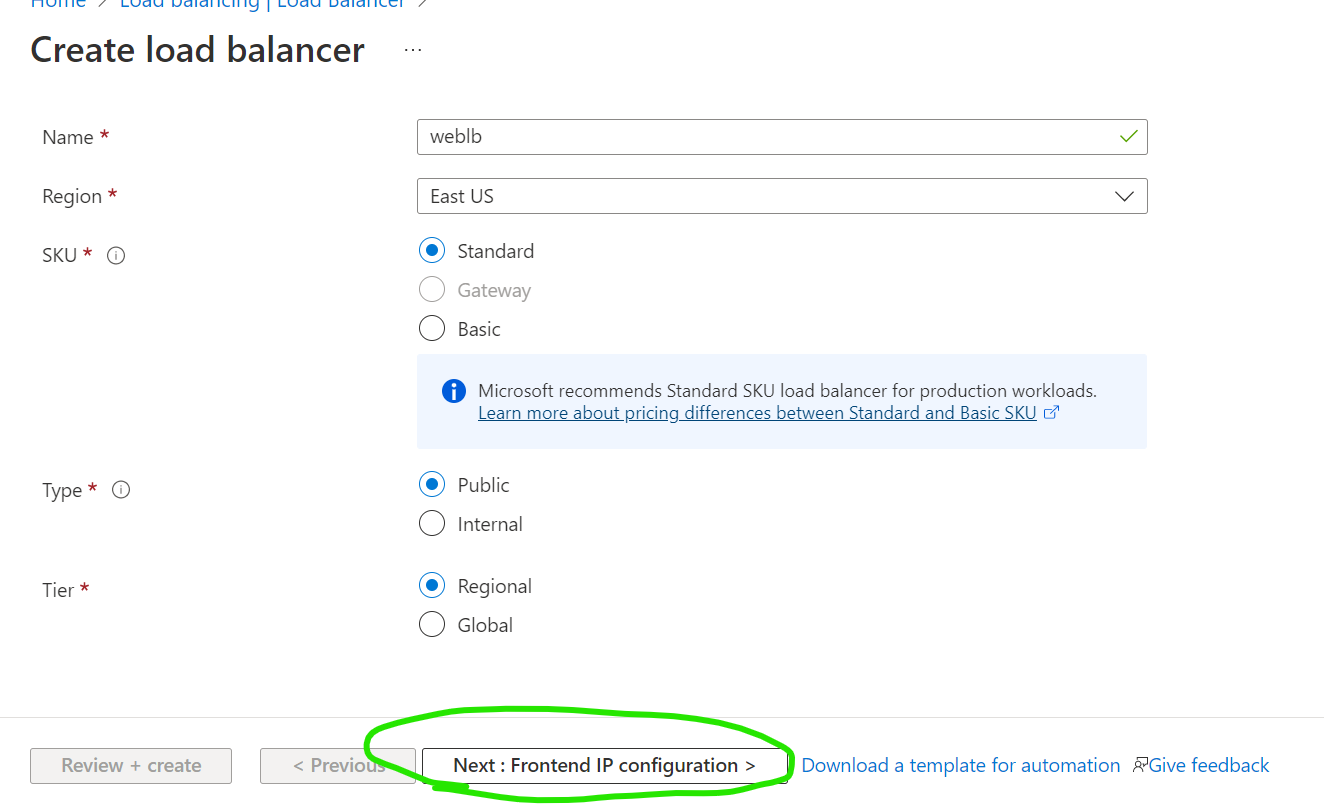This screenshot has width=1324, height=808.
Task: Click the SKU information icon
Action: [x=116, y=256]
